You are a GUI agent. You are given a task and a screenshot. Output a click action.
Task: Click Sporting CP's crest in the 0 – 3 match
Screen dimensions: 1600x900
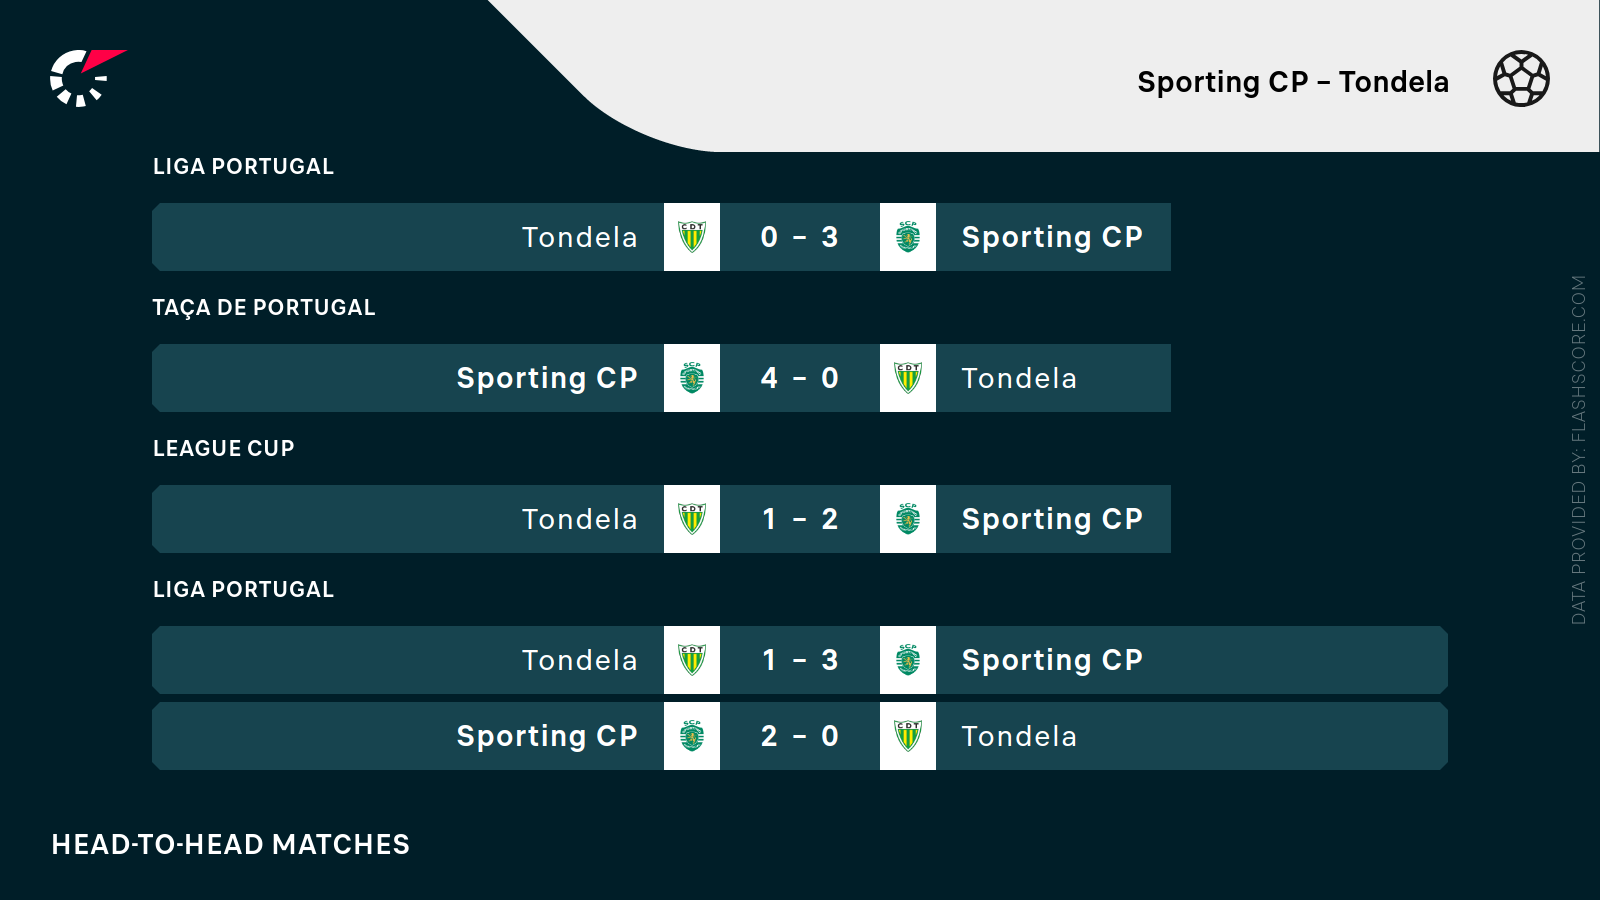pos(908,237)
